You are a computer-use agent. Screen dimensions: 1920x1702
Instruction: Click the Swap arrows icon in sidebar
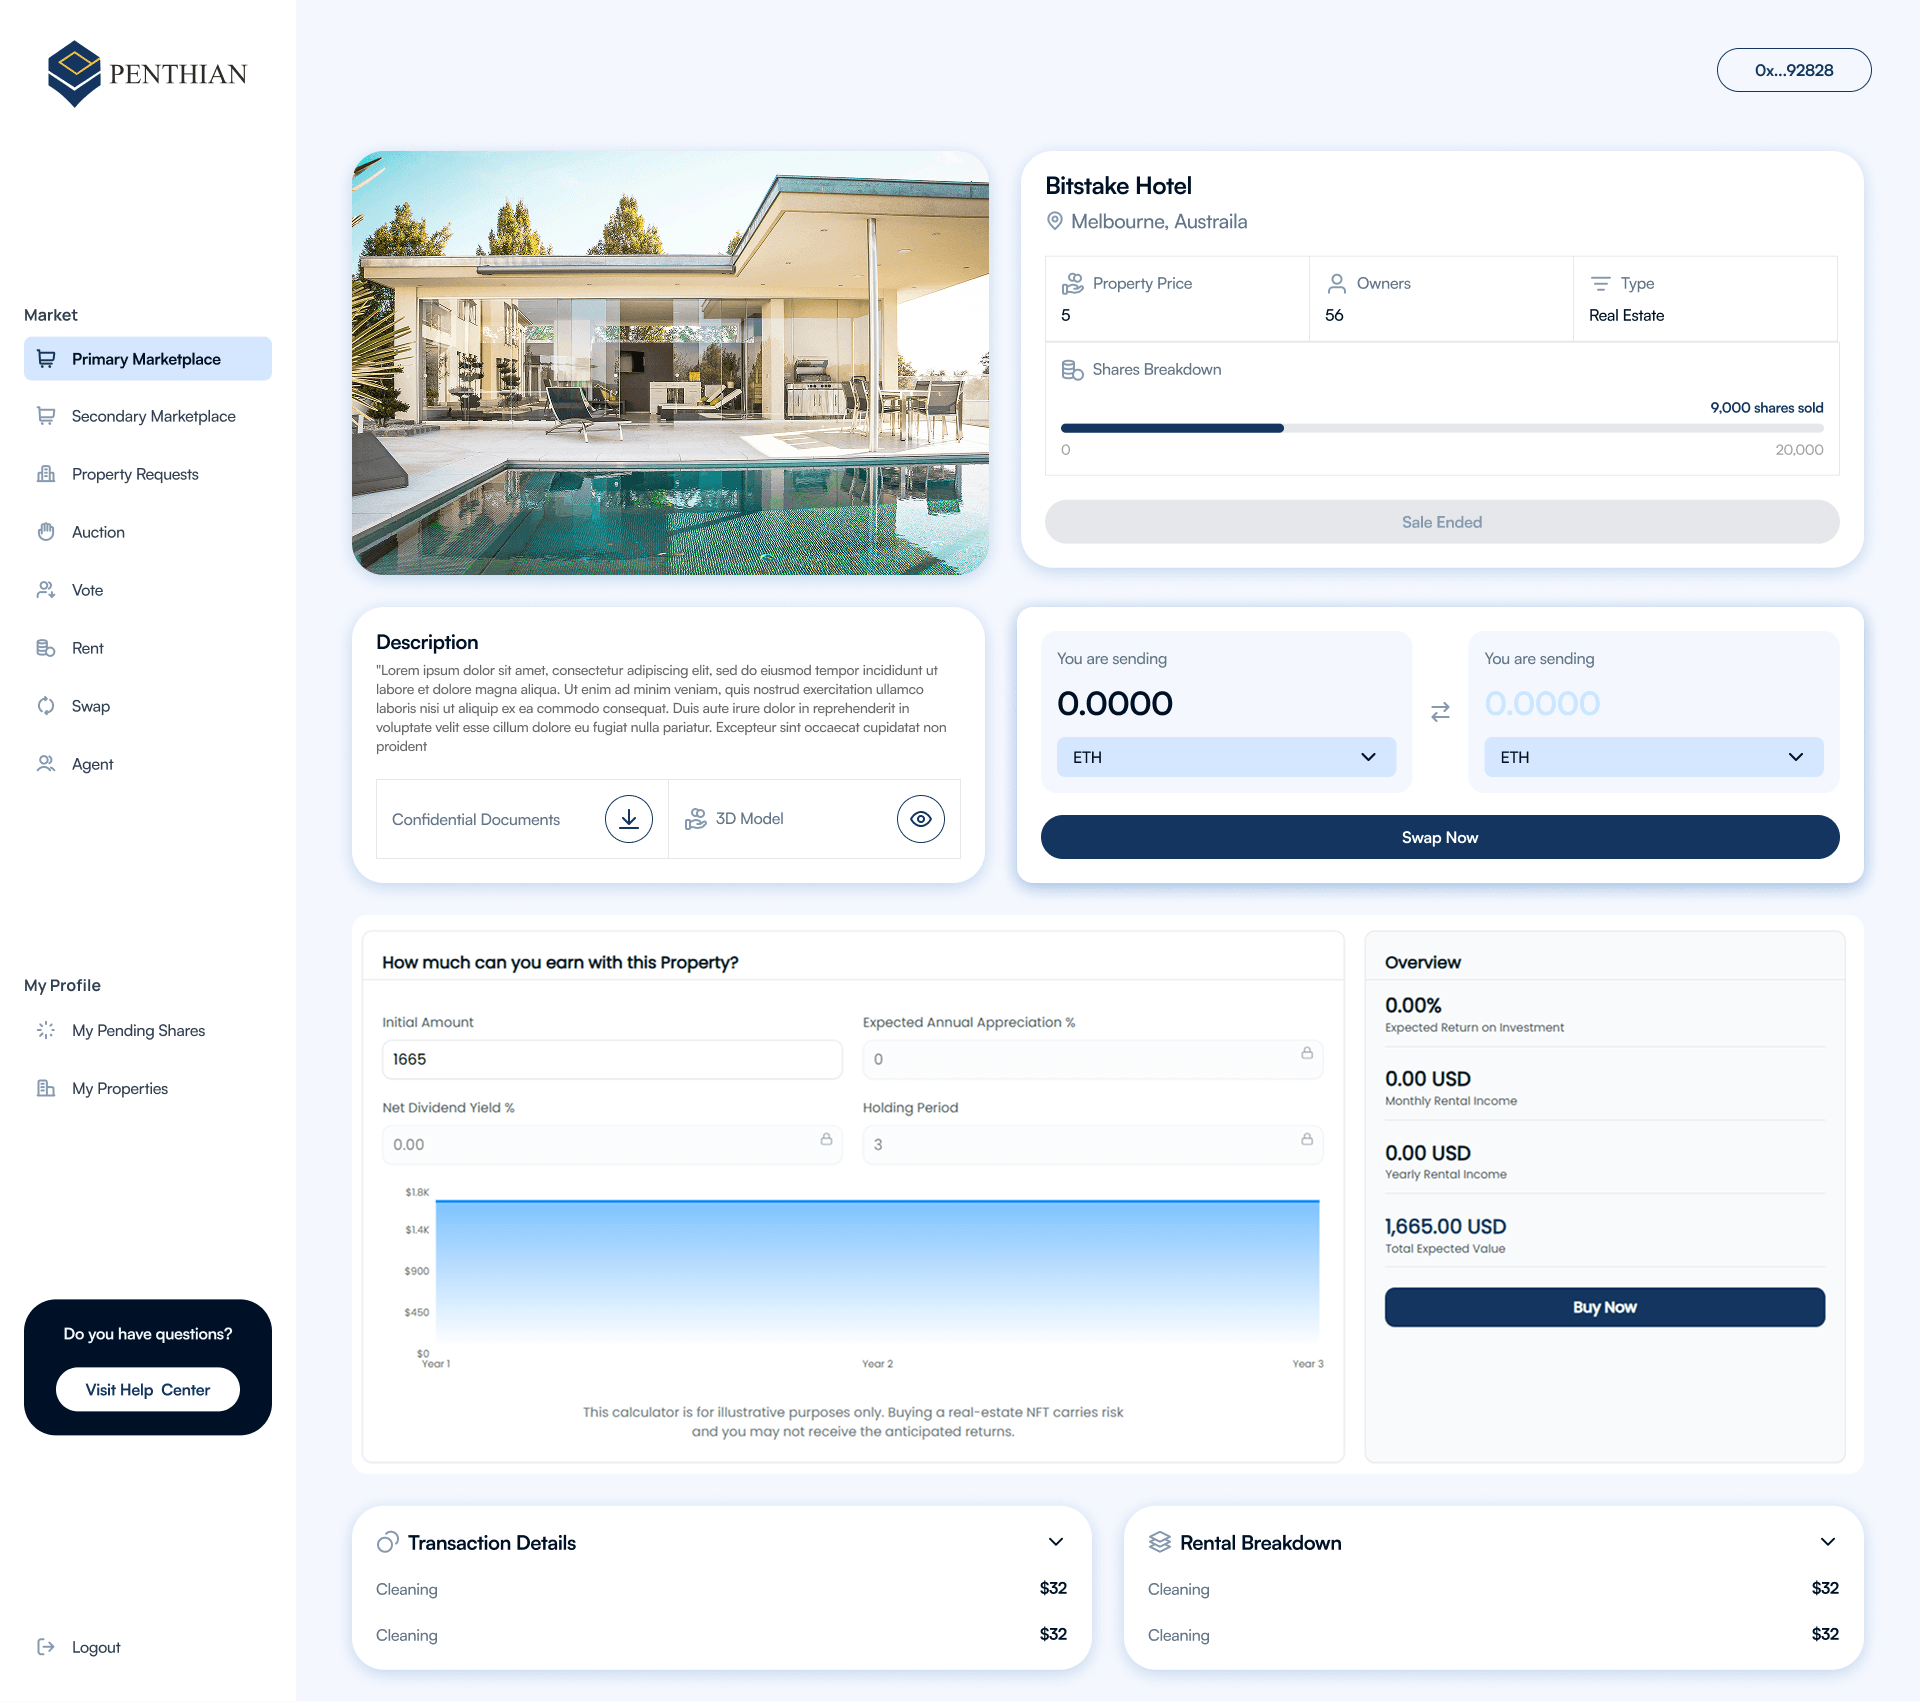pos(46,706)
